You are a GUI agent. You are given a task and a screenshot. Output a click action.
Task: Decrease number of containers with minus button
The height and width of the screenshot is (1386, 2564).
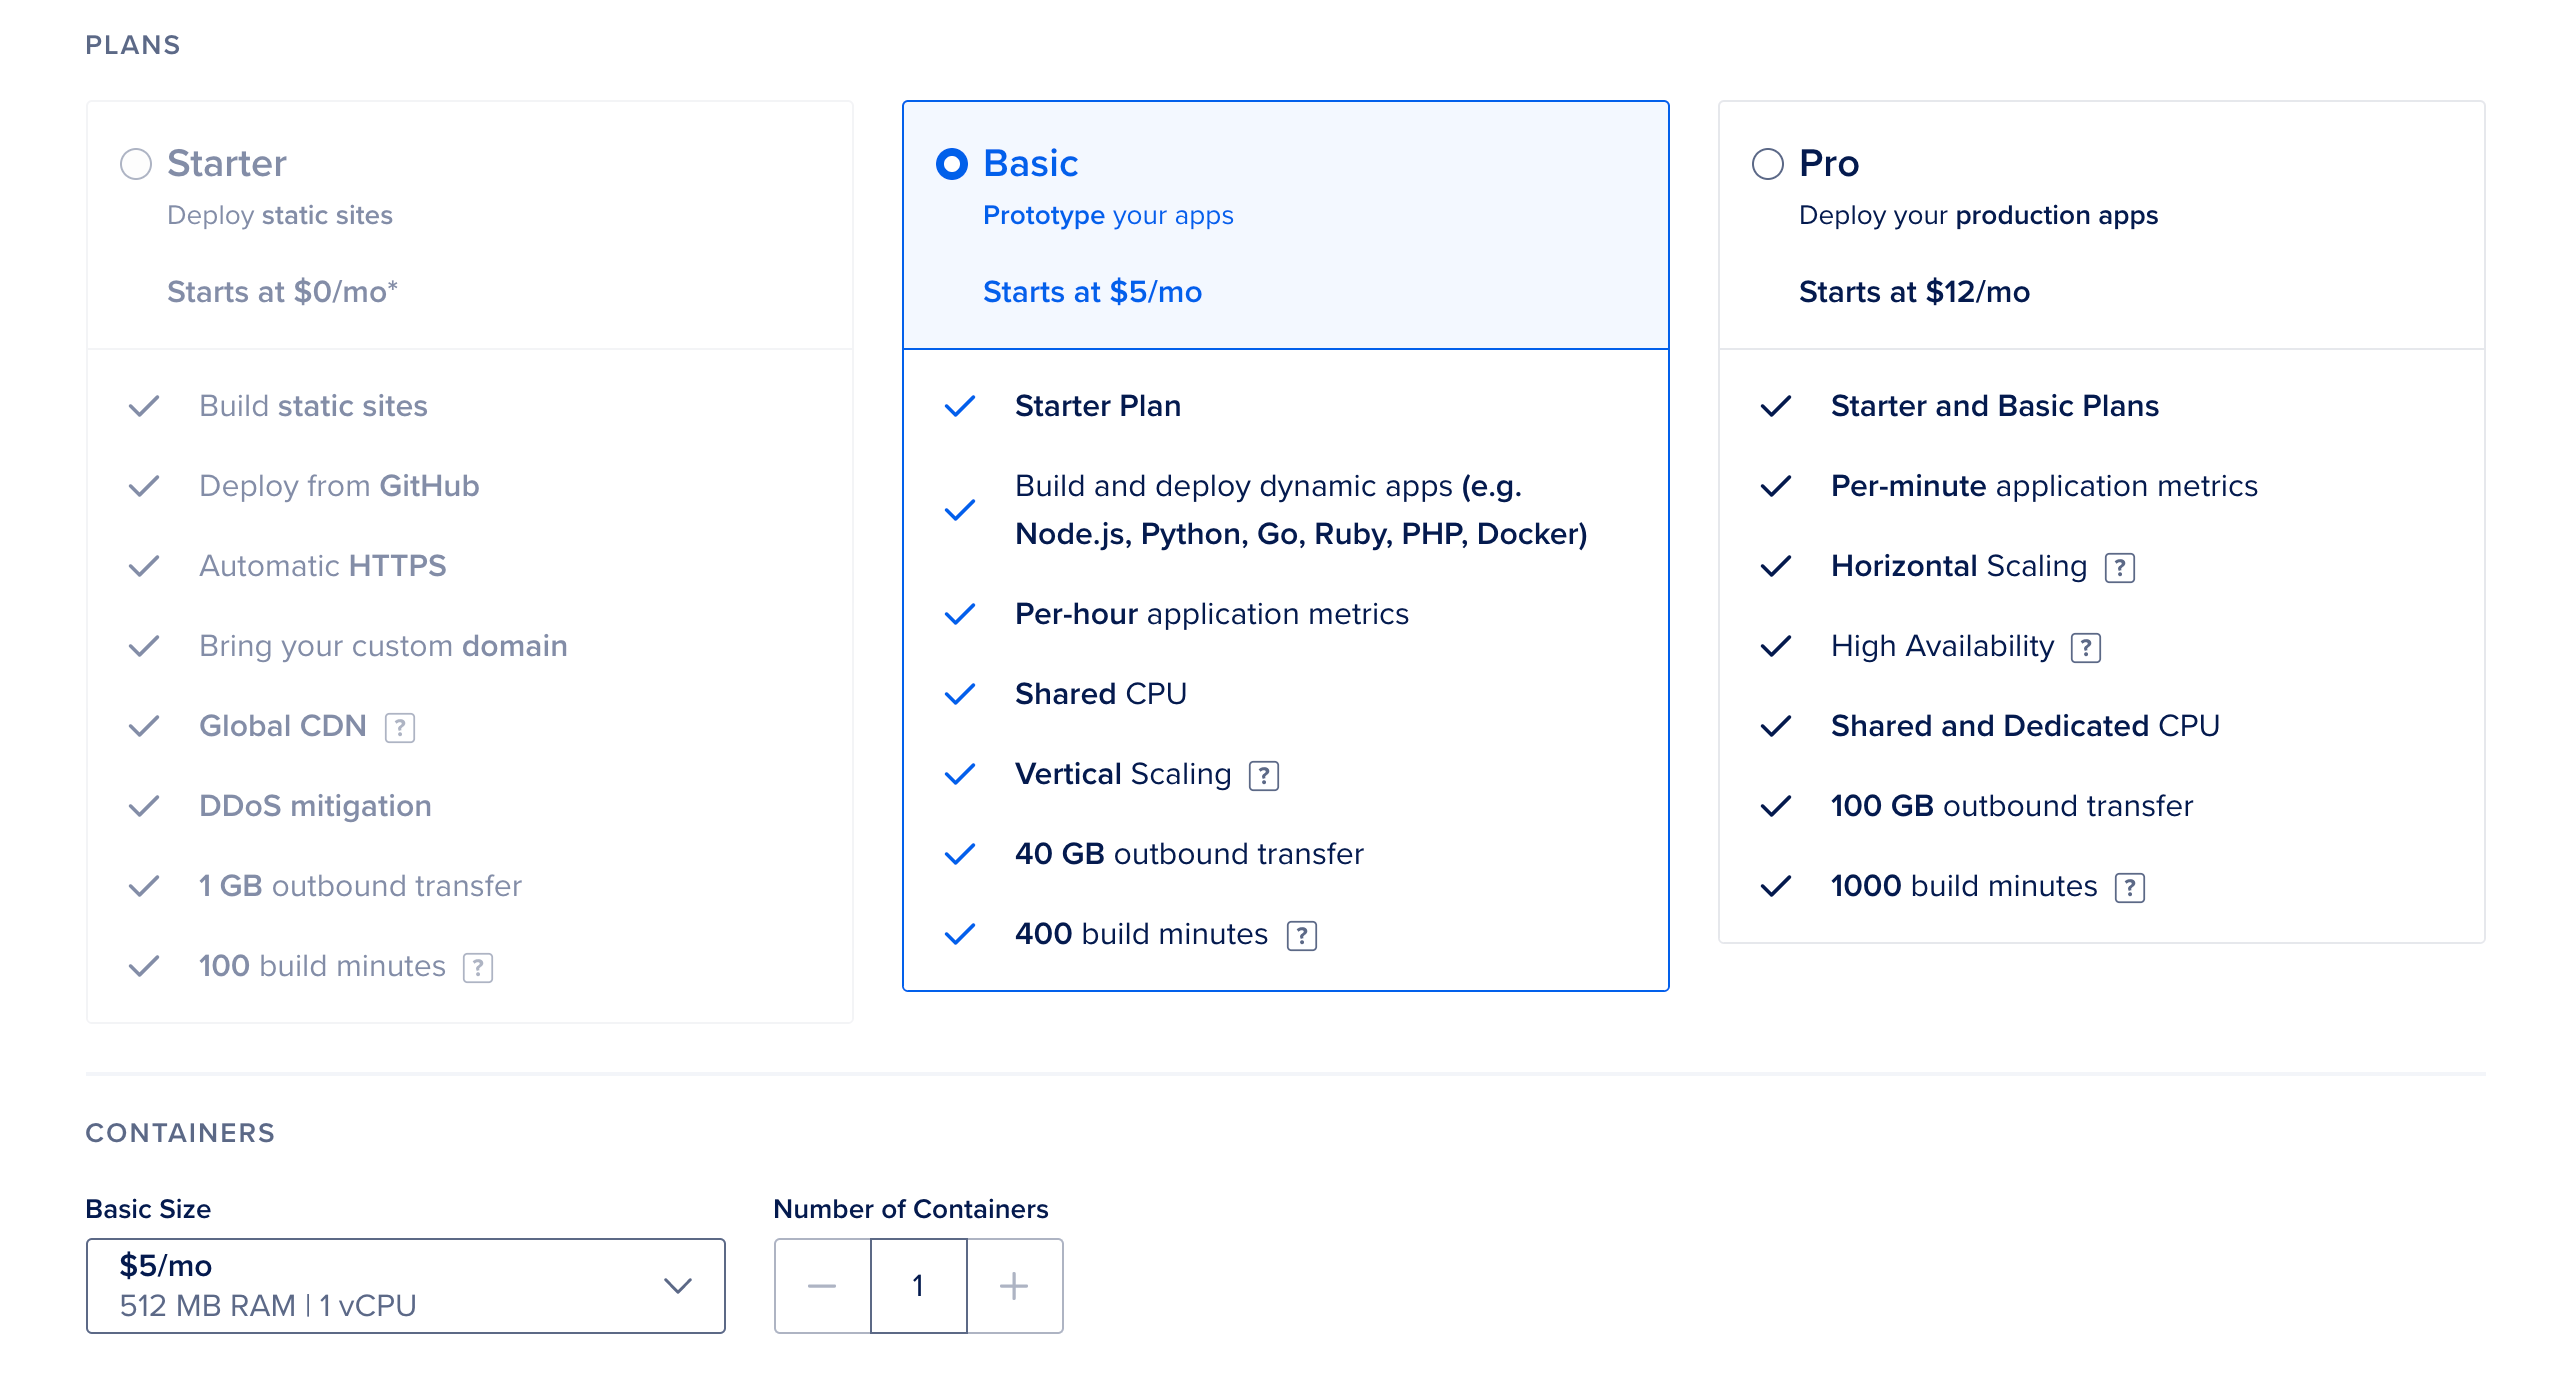coord(822,1286)
